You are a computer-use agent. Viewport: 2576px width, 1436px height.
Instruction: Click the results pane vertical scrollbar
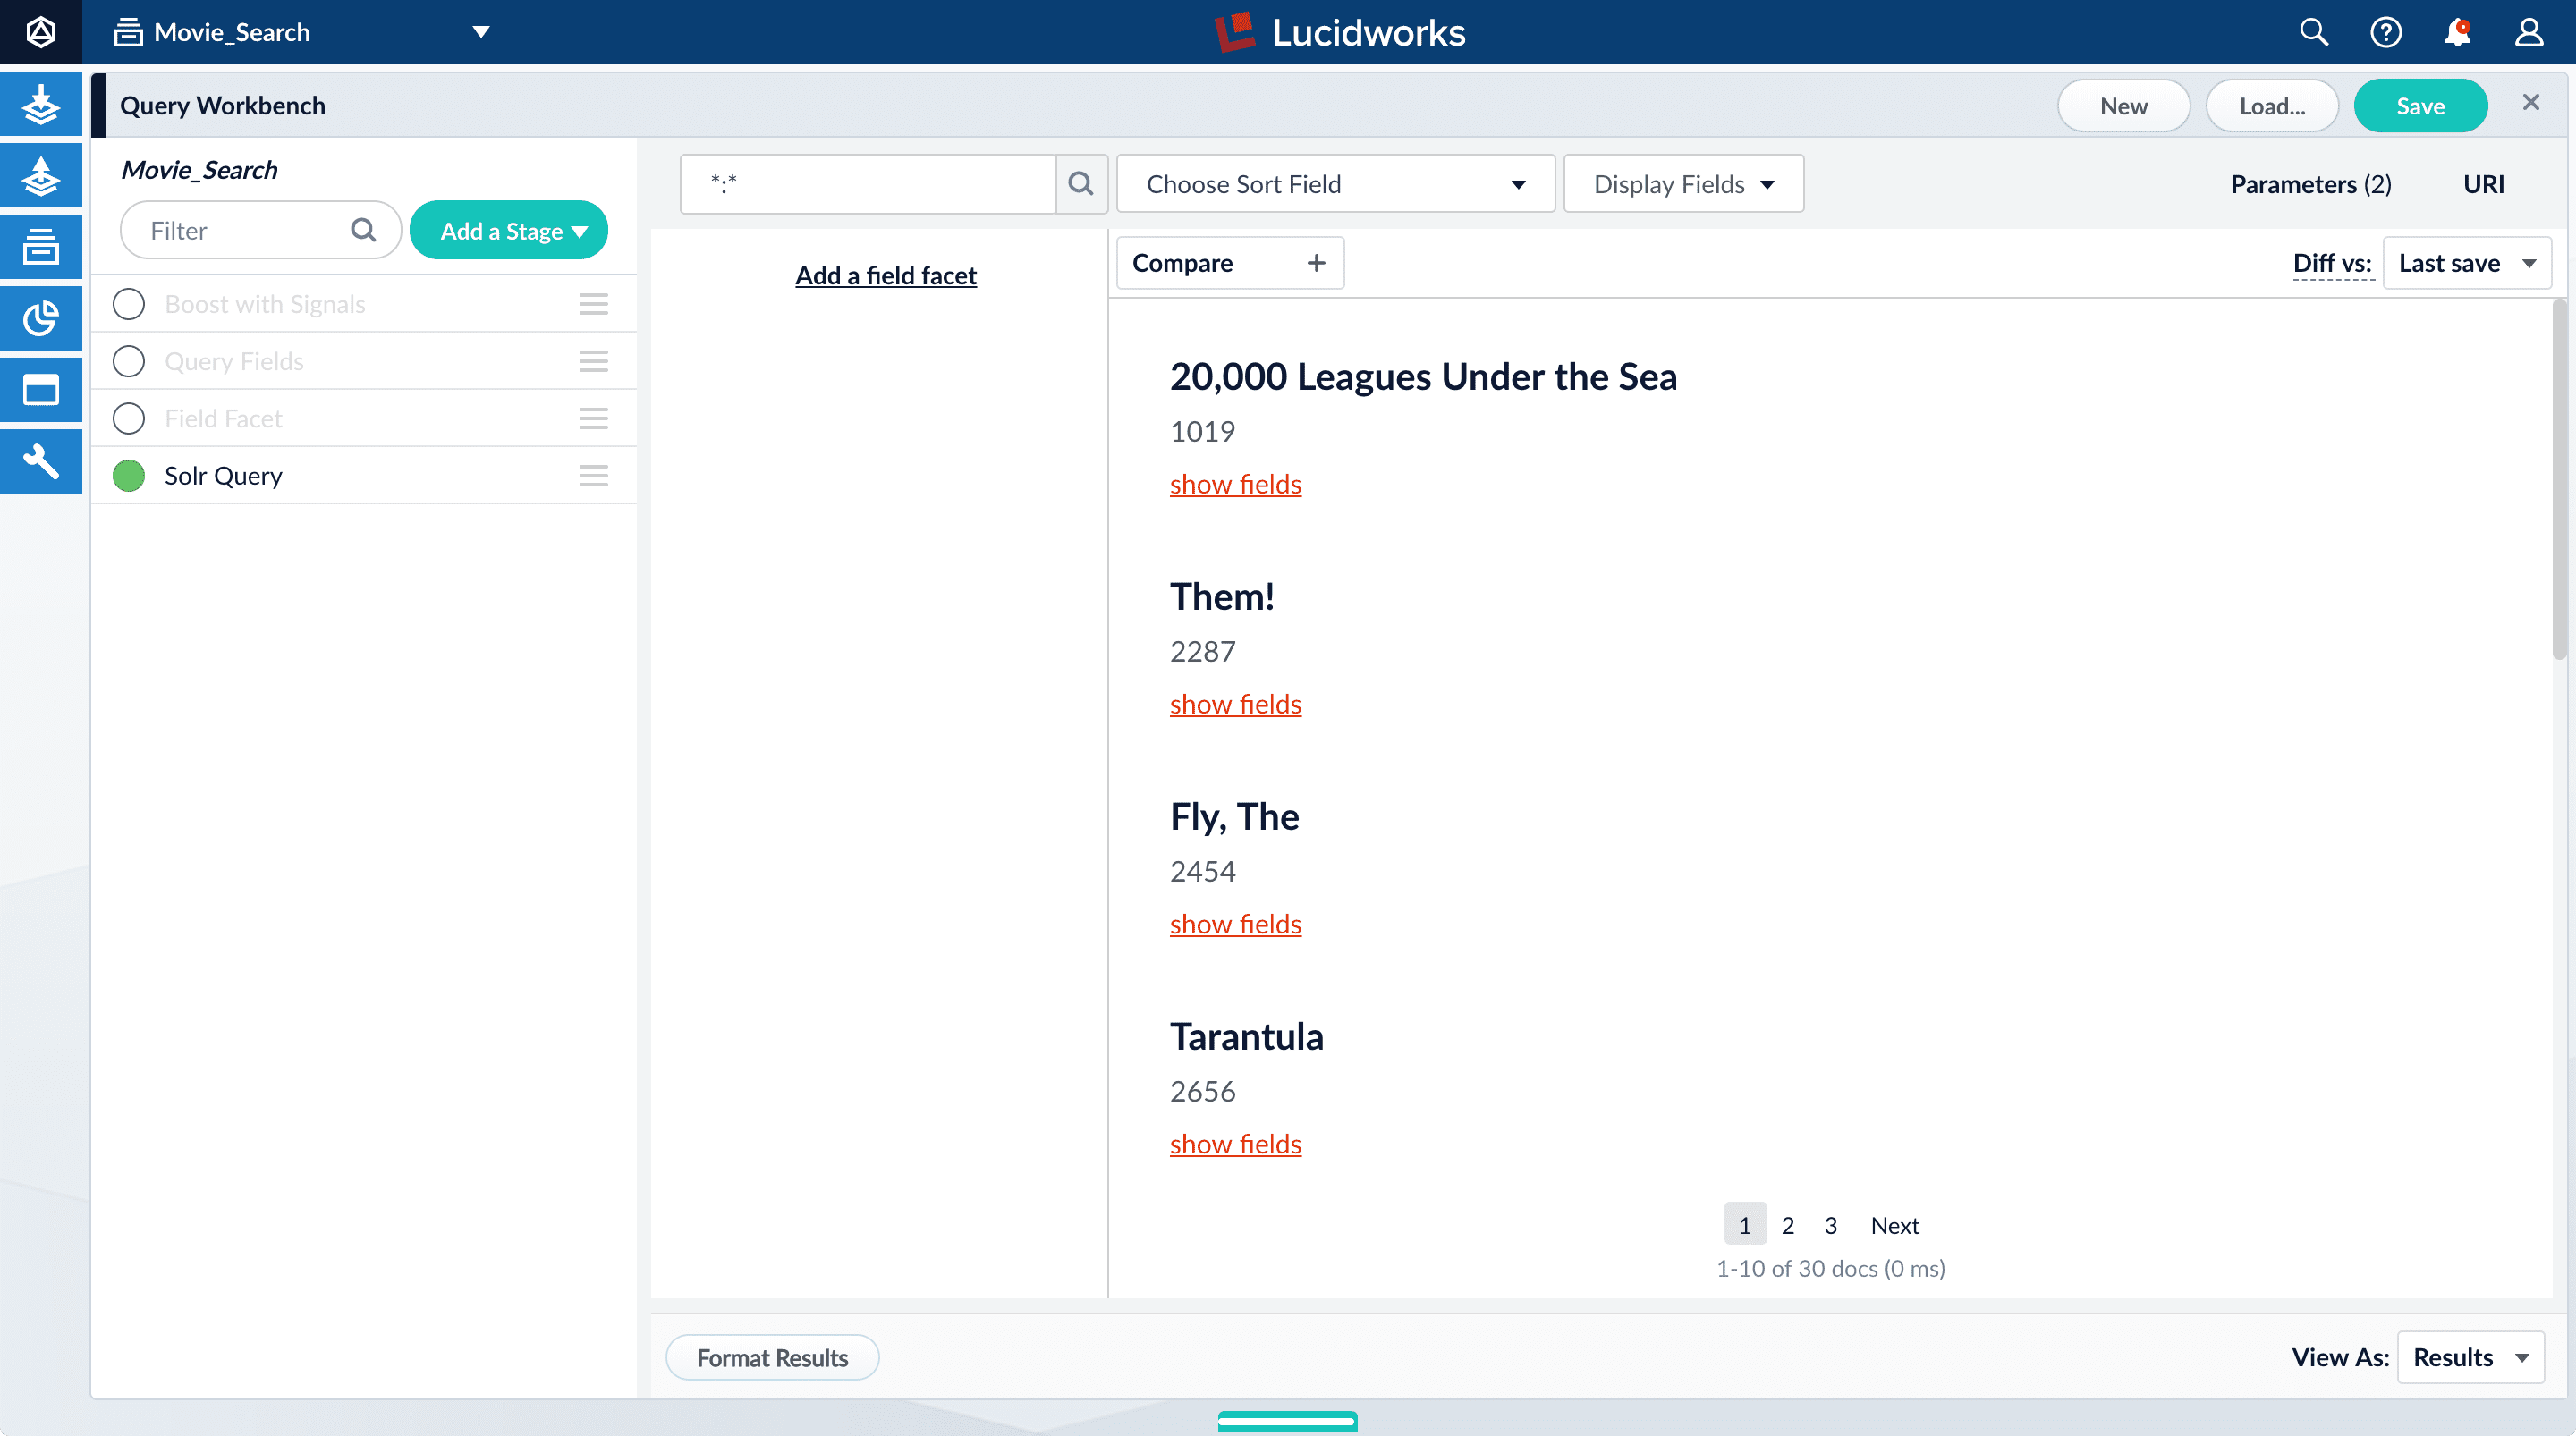2559,480
